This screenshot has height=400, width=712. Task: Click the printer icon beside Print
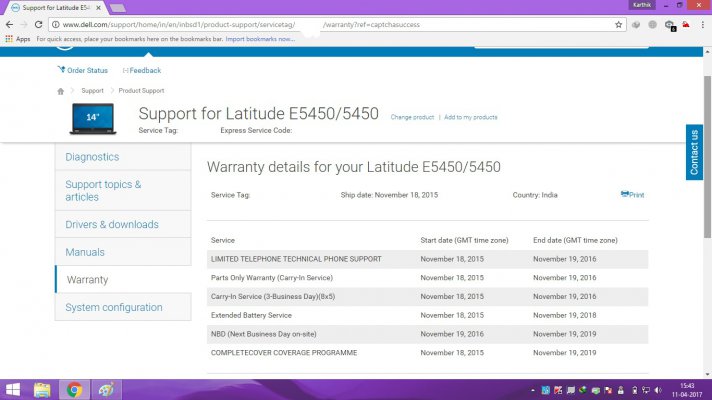tap(624, 194)
